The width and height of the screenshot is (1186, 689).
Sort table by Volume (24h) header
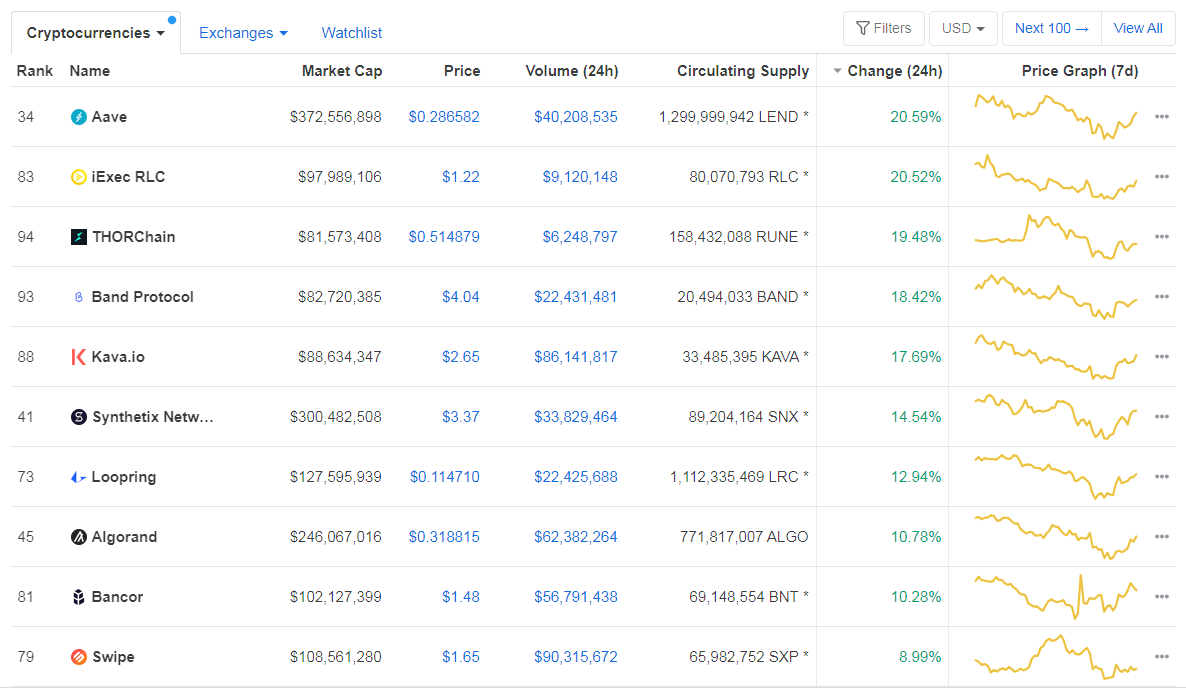pyautogui.click(x=572, y=71)
